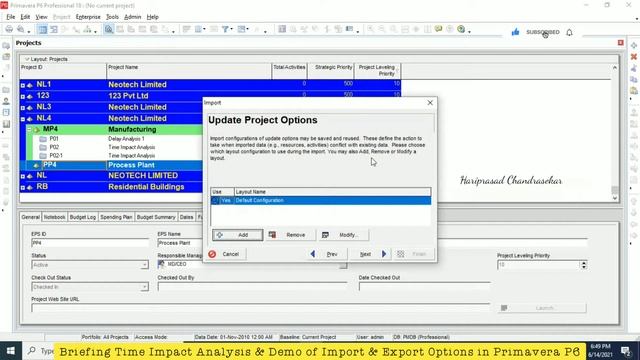Click the folder icon beside P02-1
The image size is (640, 360).
(x=43, y=156)
